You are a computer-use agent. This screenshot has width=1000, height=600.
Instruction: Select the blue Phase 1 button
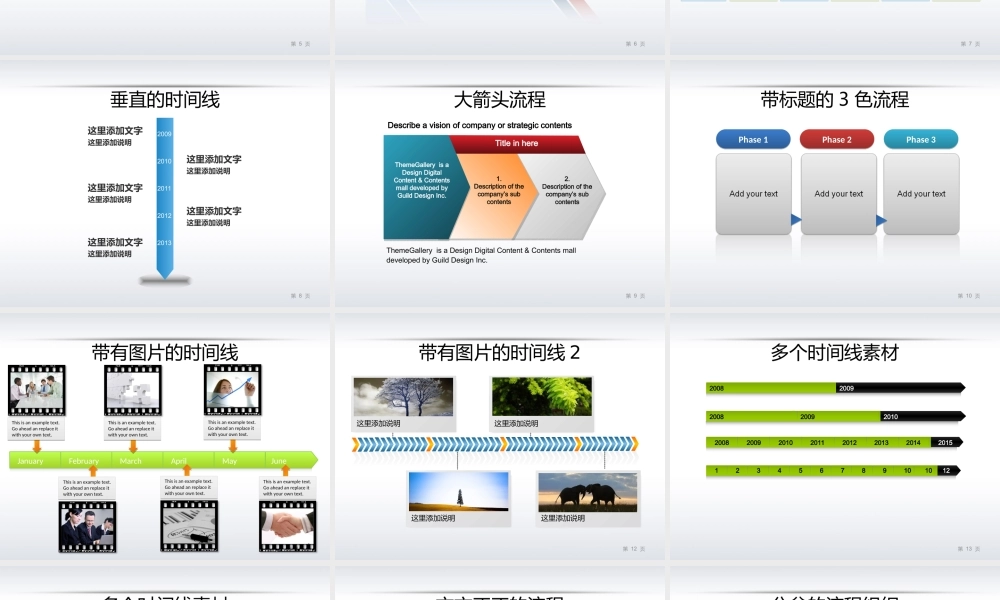(753, 139)
